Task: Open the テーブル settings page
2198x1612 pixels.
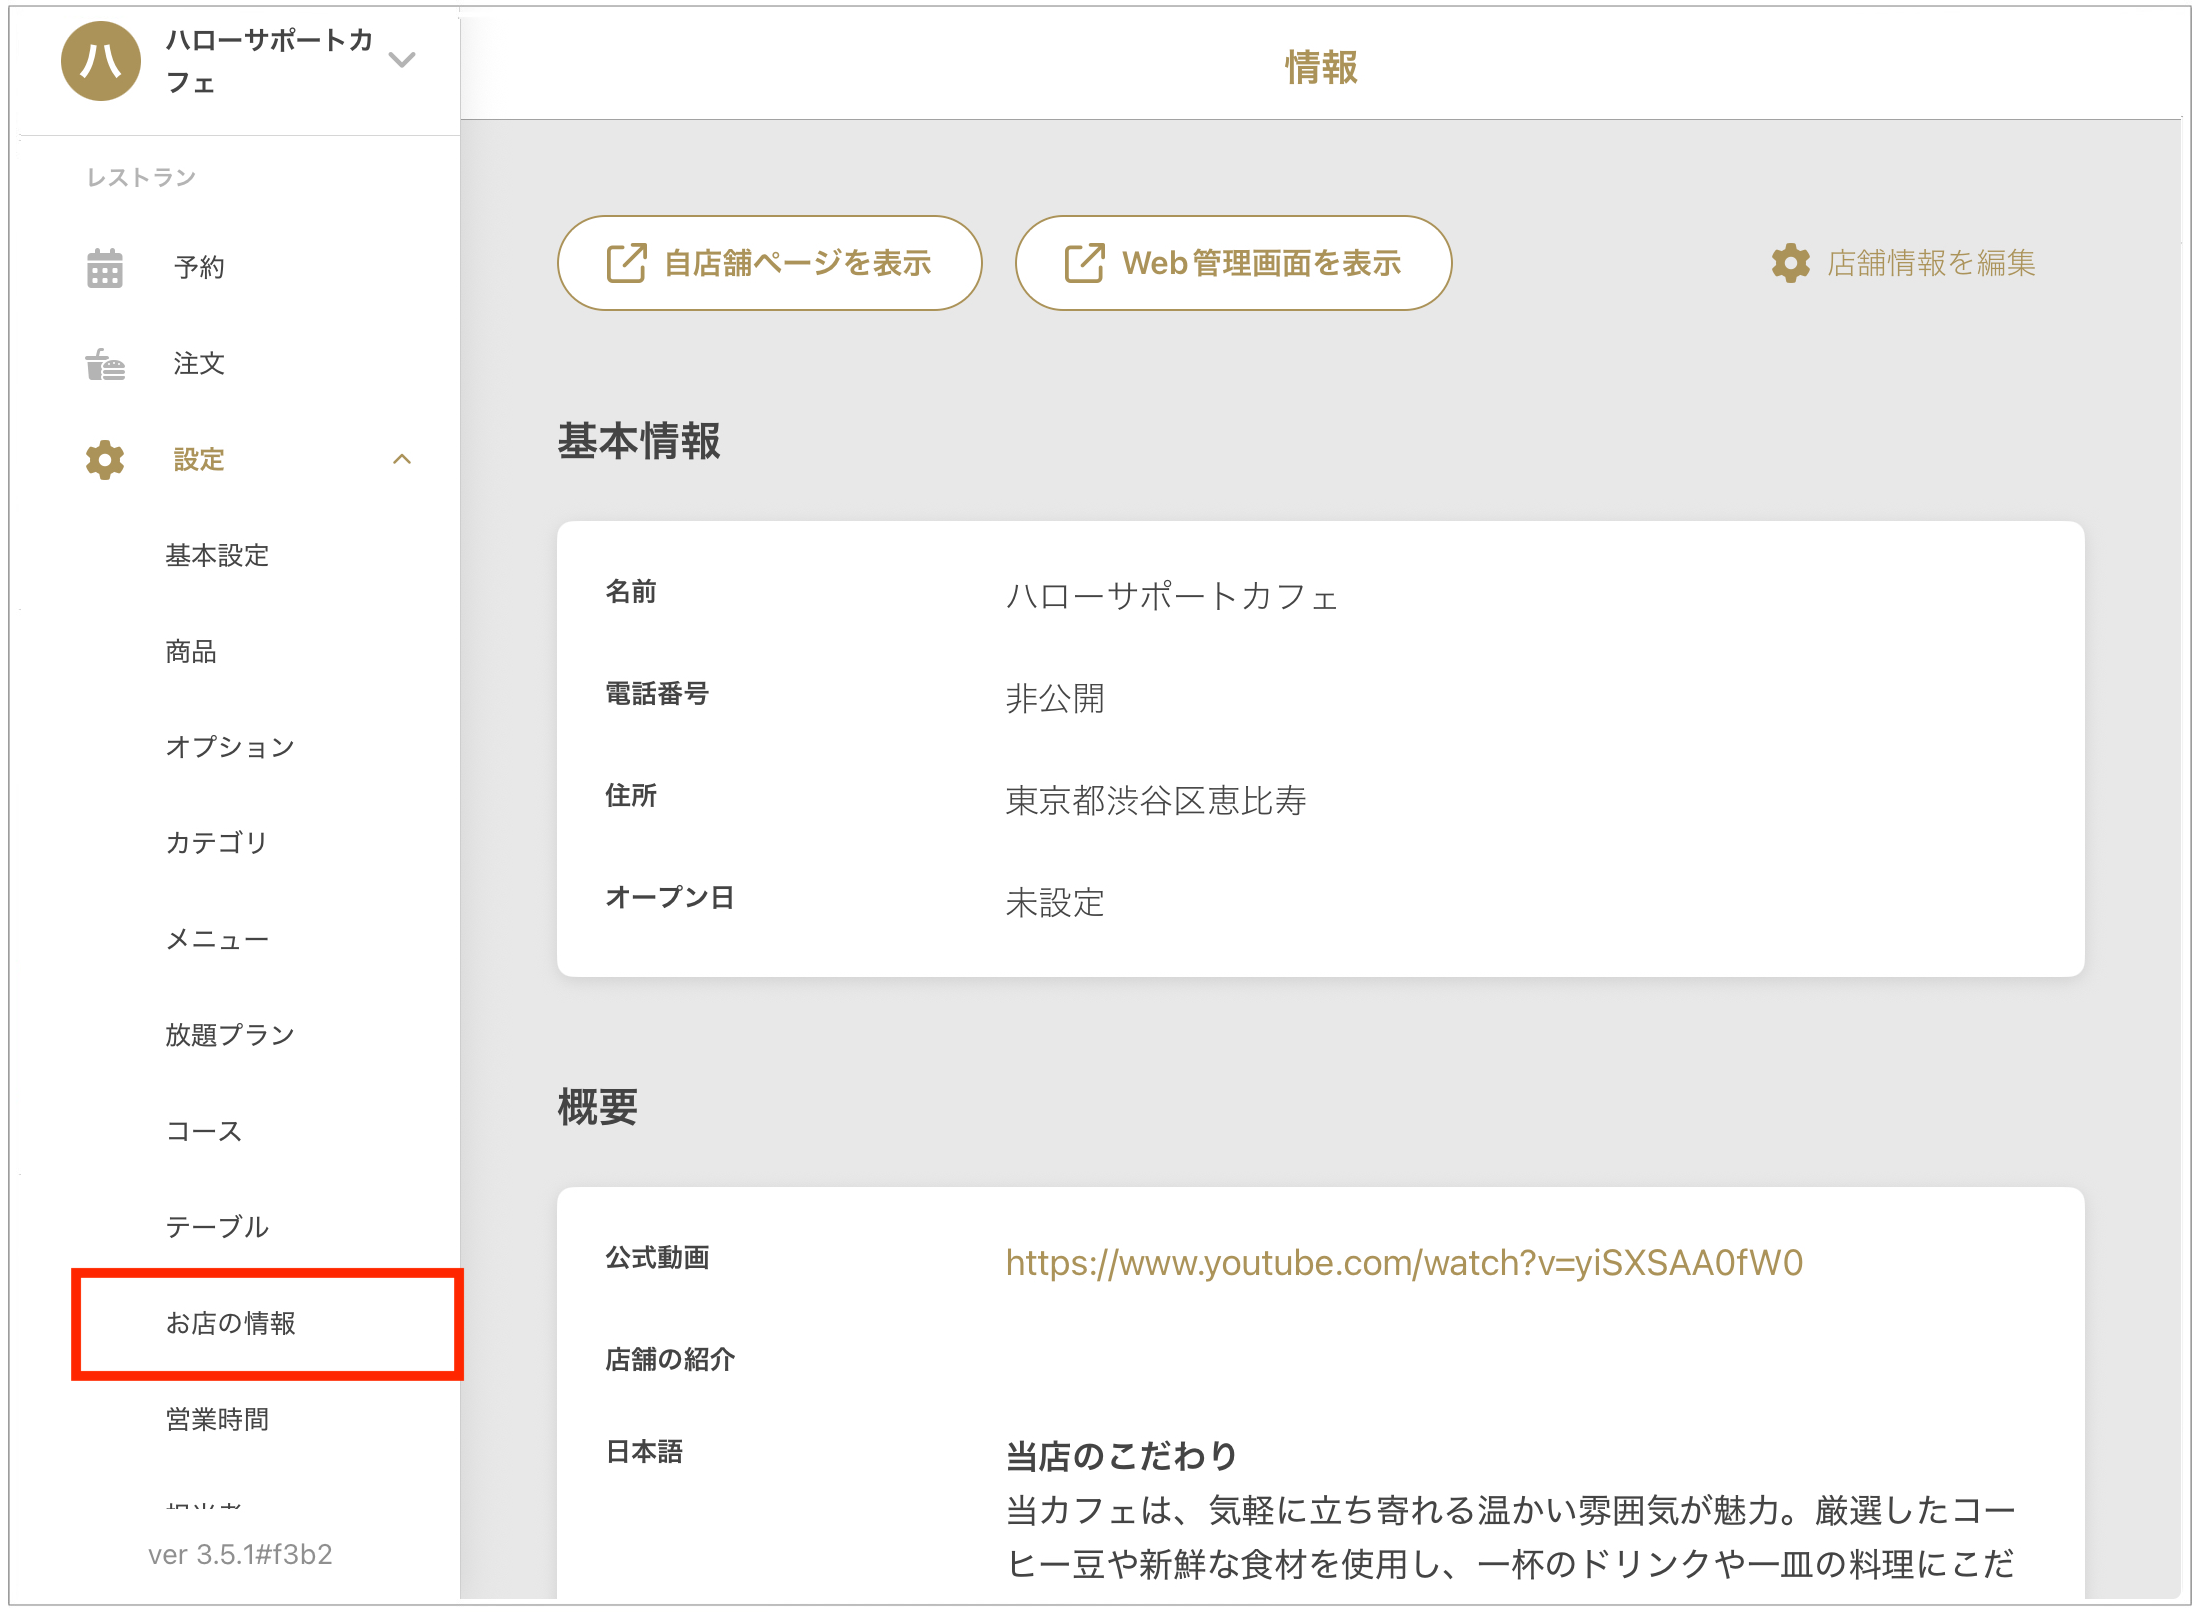Action: click(x=217, y=1227)
